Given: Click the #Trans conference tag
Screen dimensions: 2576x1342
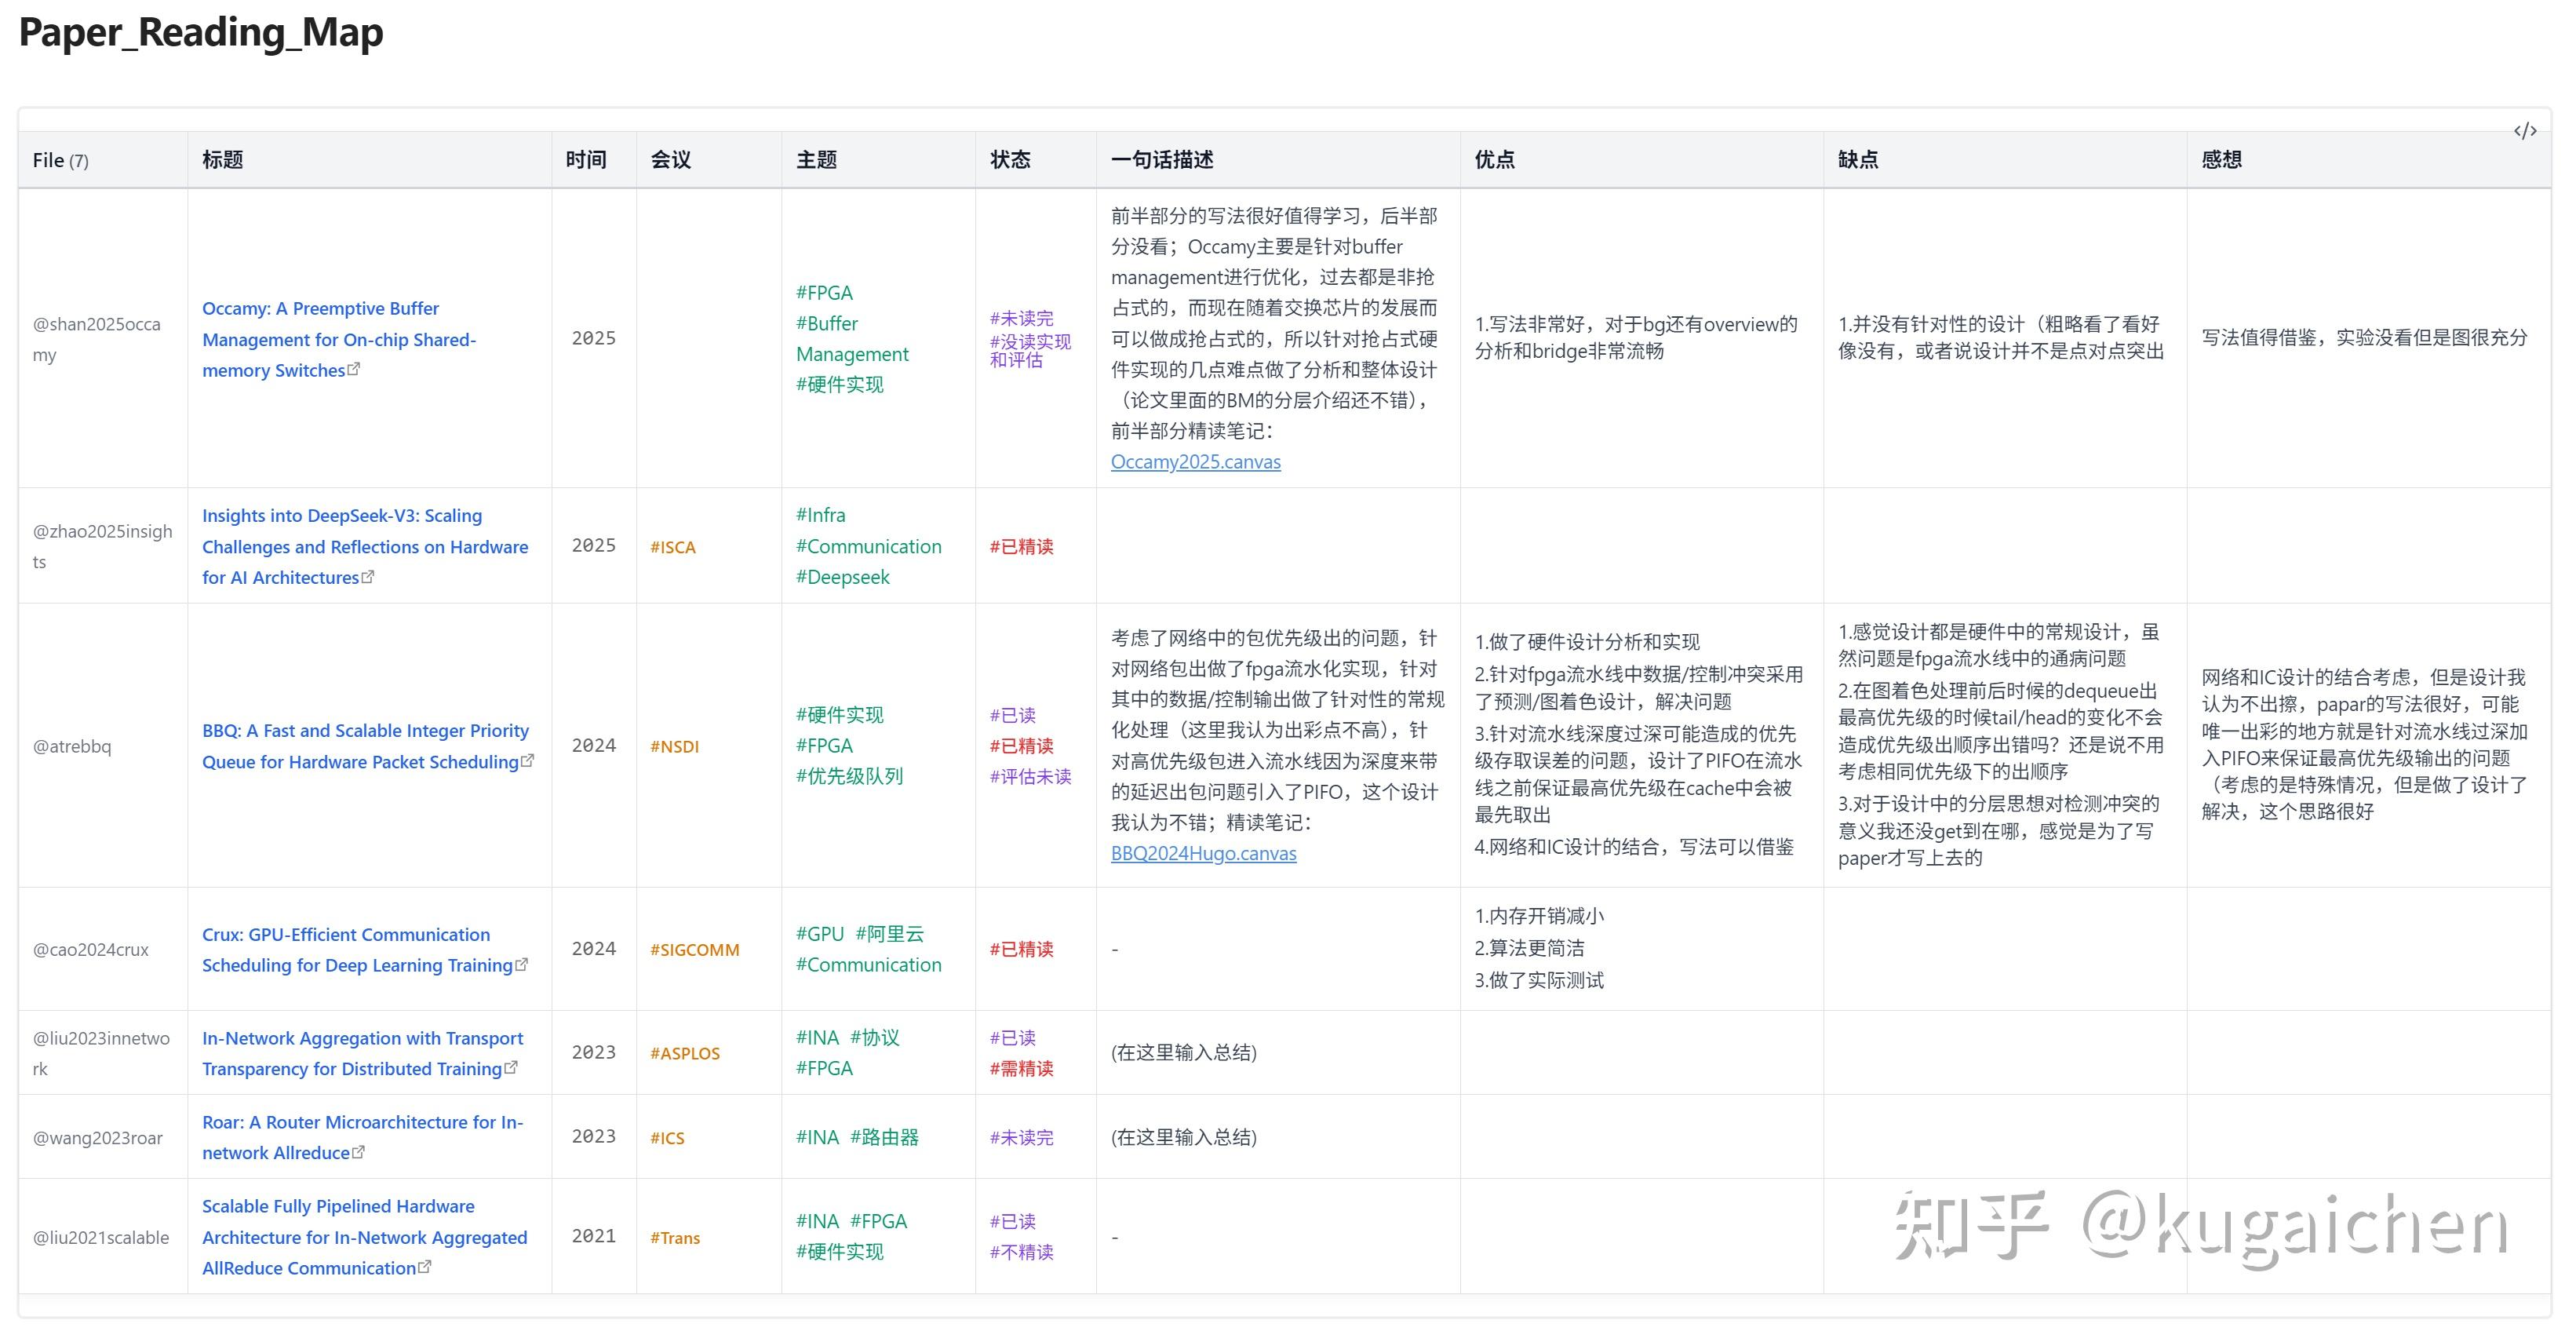Looking at the screenshot, I should (x=675, y=1238).
